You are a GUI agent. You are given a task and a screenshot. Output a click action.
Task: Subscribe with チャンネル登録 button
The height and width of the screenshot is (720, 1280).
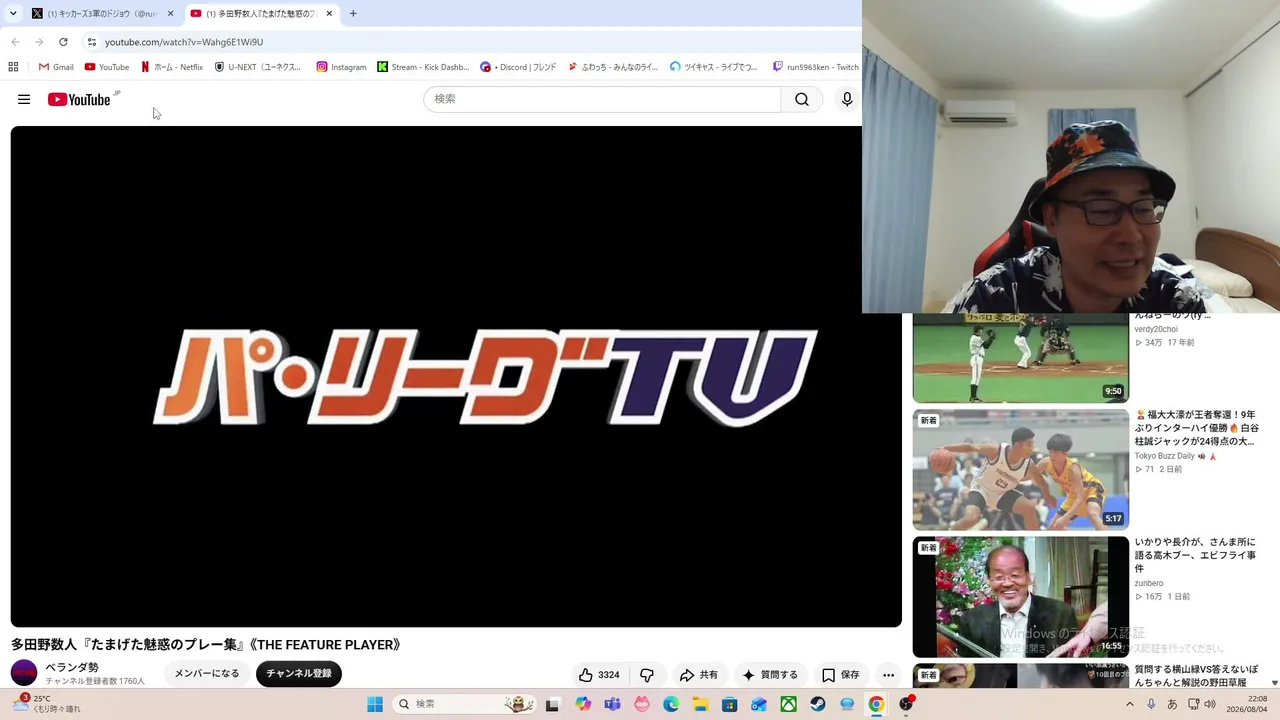coord(299,674)
